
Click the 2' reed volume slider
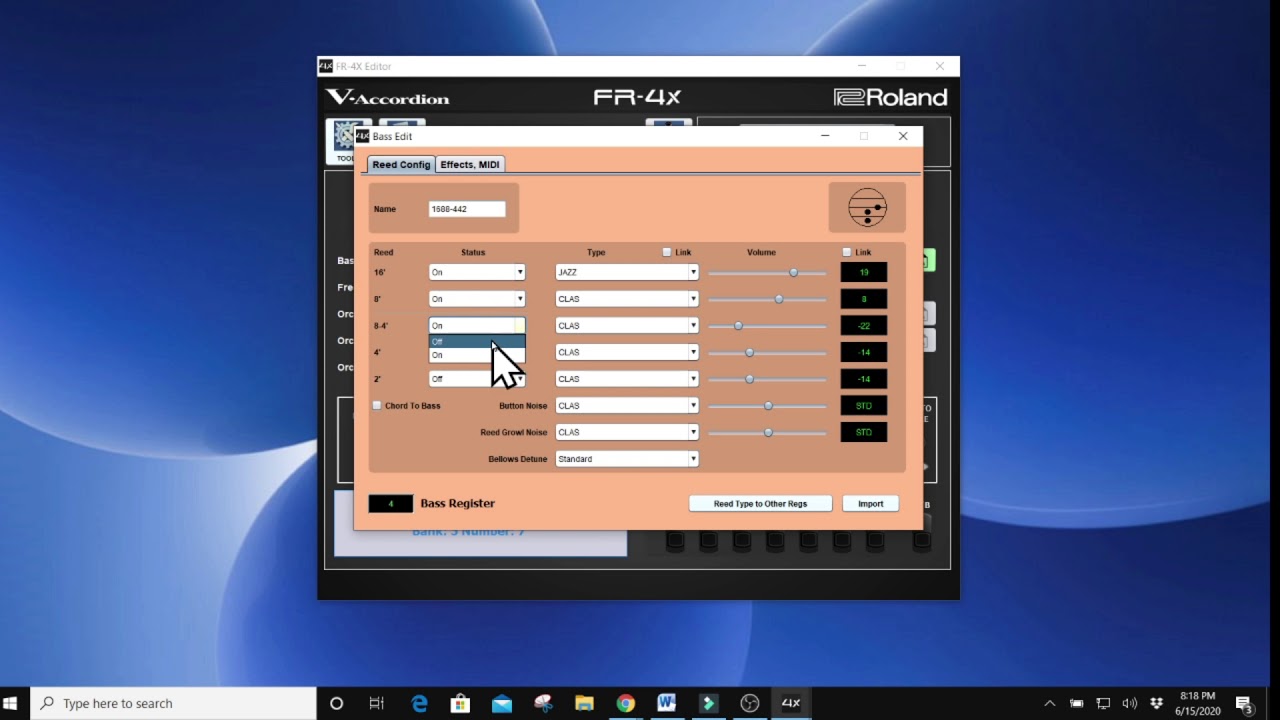(x=768, y=379)
